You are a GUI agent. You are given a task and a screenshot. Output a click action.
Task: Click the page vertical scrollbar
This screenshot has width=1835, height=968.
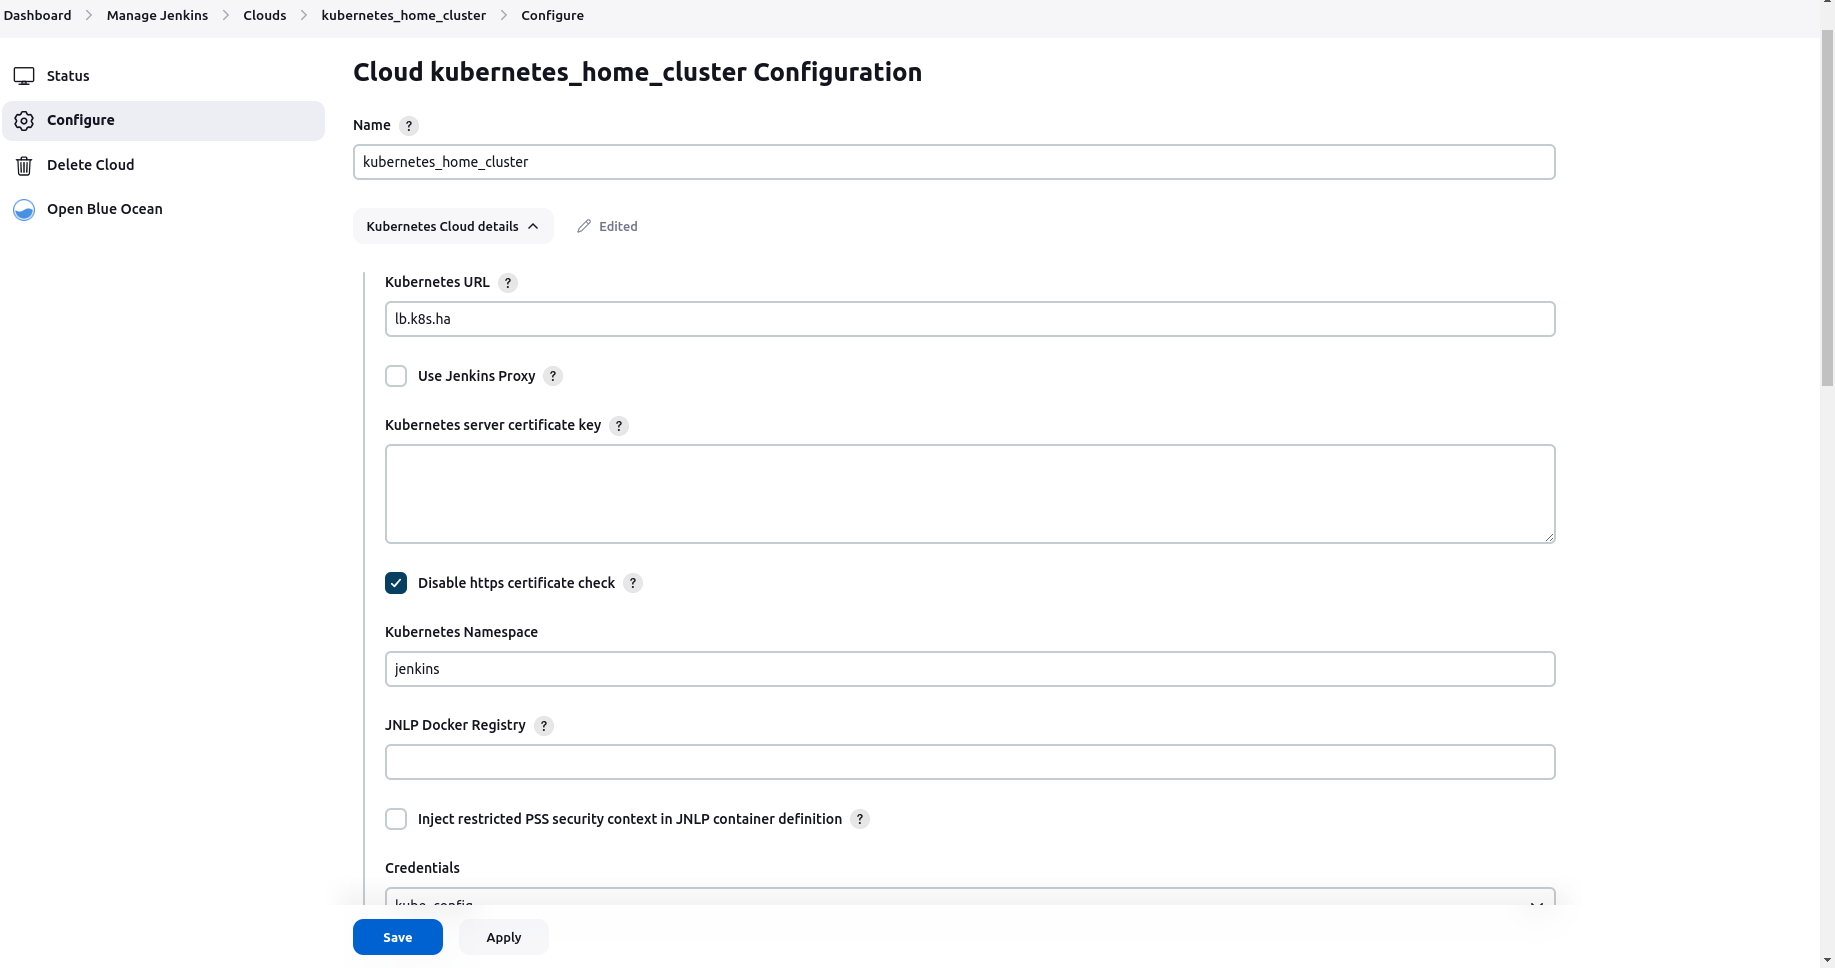coord(1827,208)
